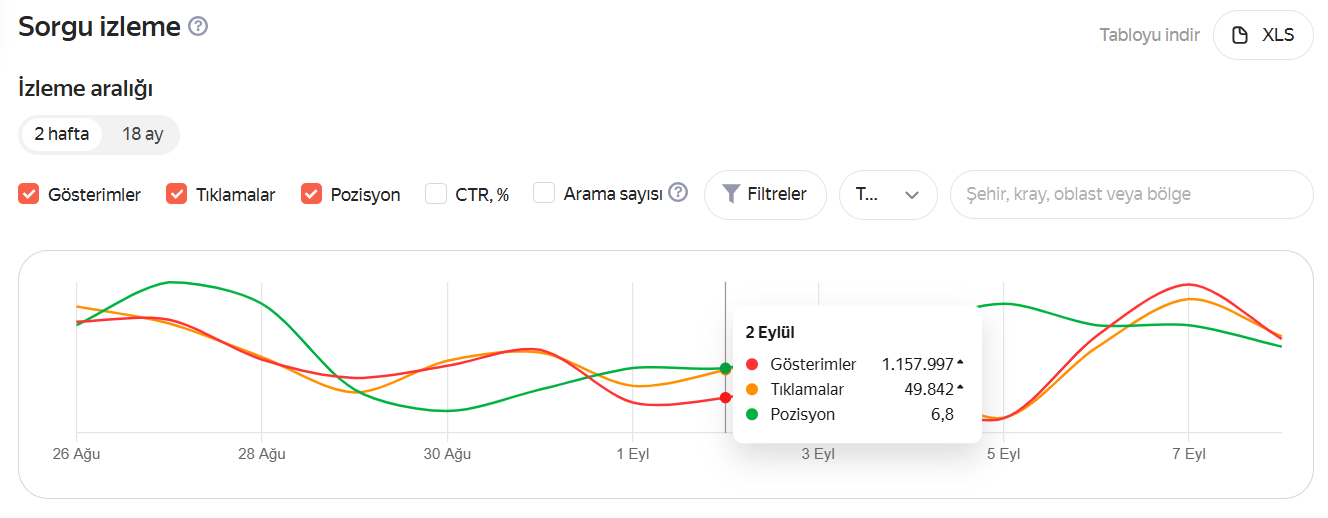Focus the Şehir, kray, oblast search field
The height and width of the screenshot is (518, 1328).
point(1130,195)
